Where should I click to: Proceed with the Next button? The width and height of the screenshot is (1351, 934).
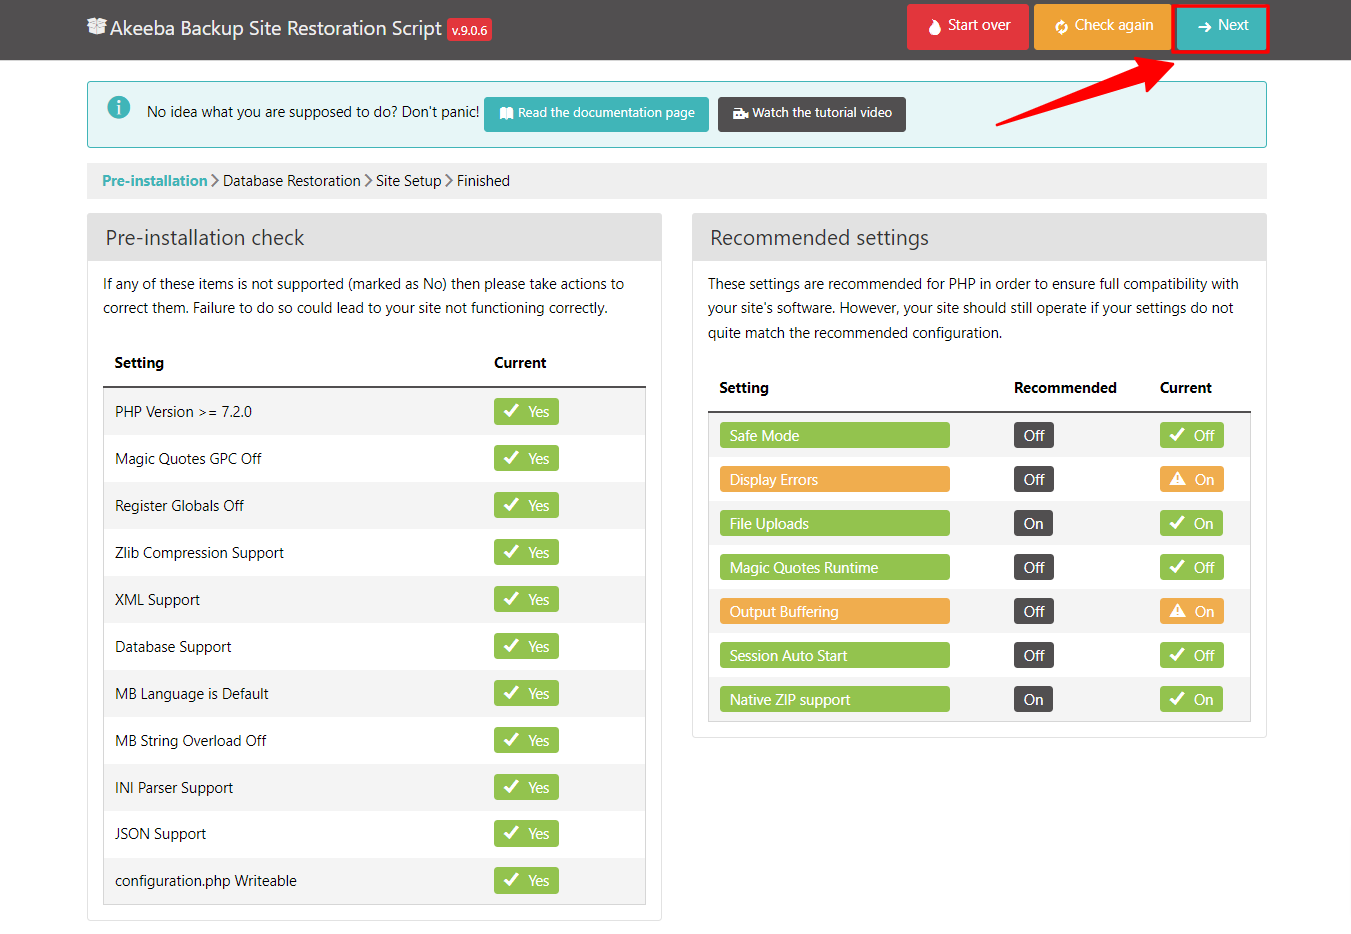coord(1221,27)
